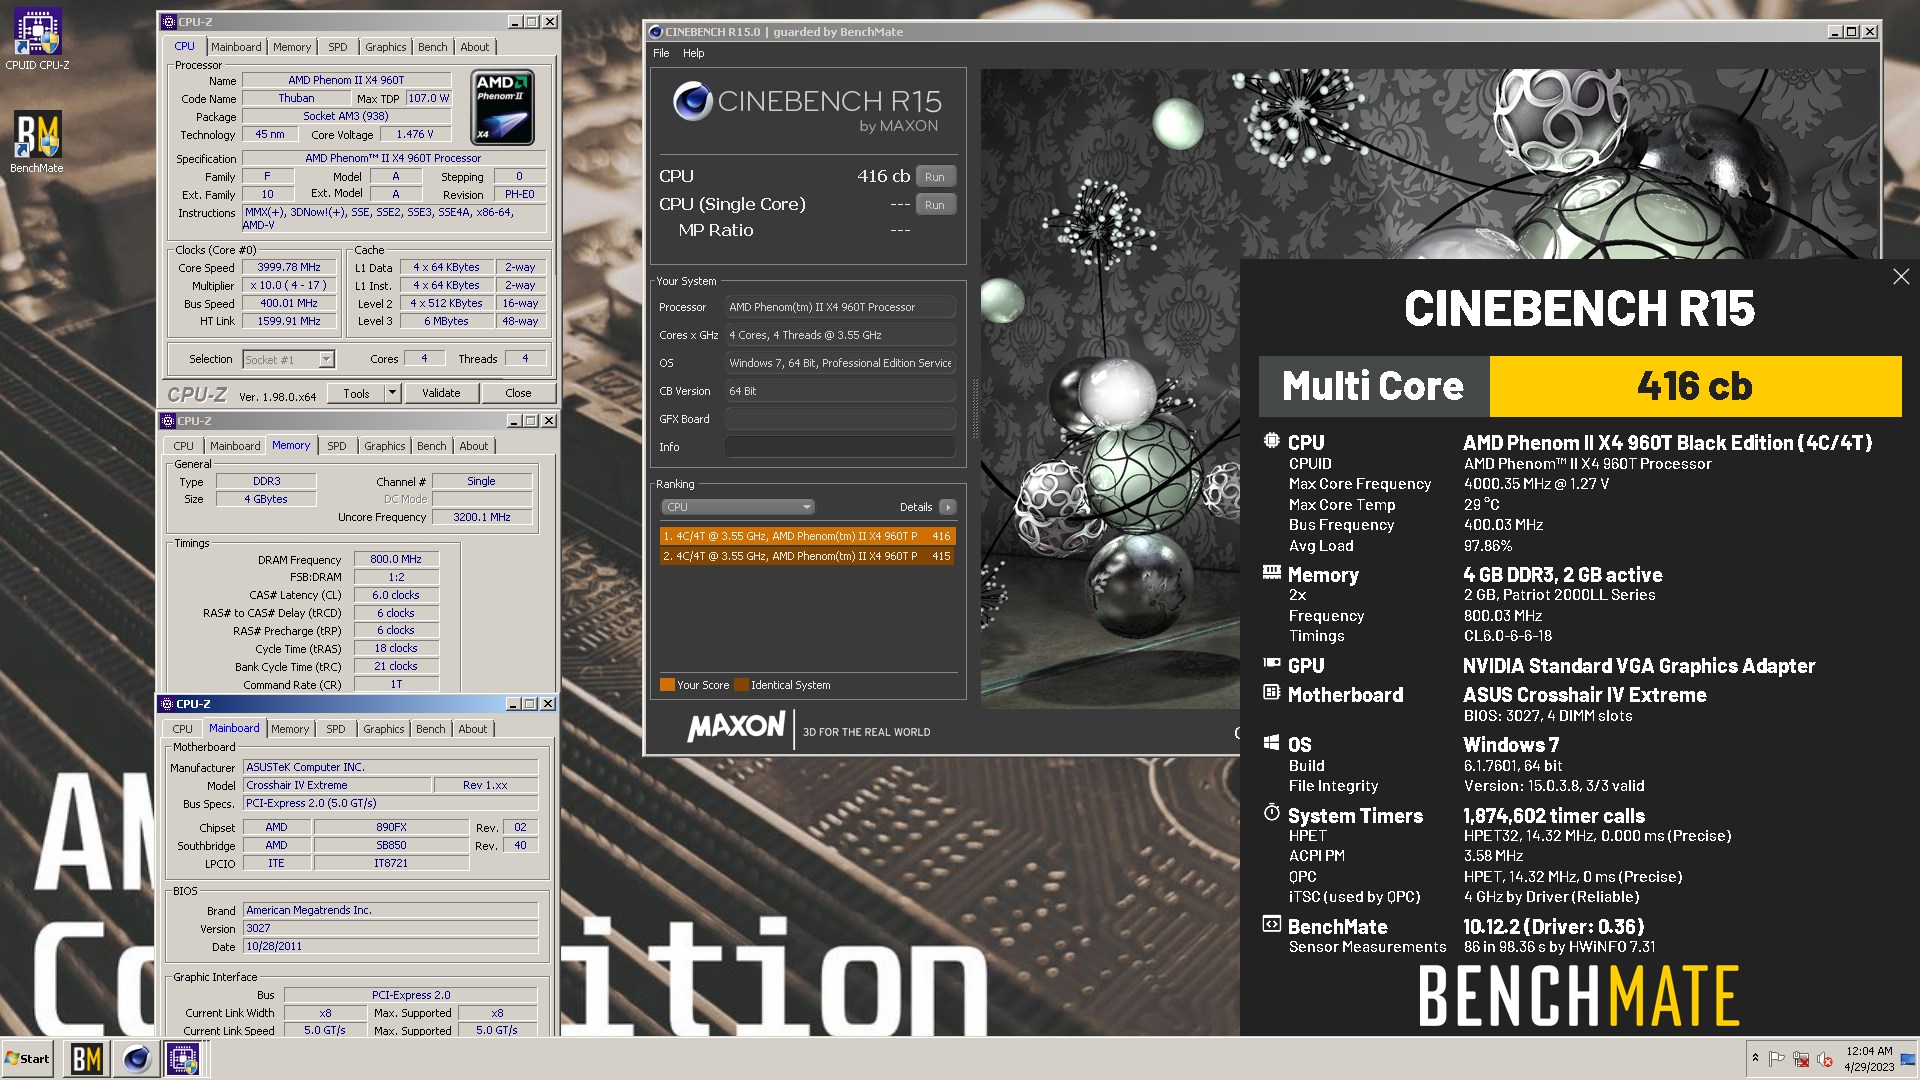The width and height of the screenshot is (1920, 1080).
Task: Select ranking entry 1 with score 416
Action: point(807,536)
